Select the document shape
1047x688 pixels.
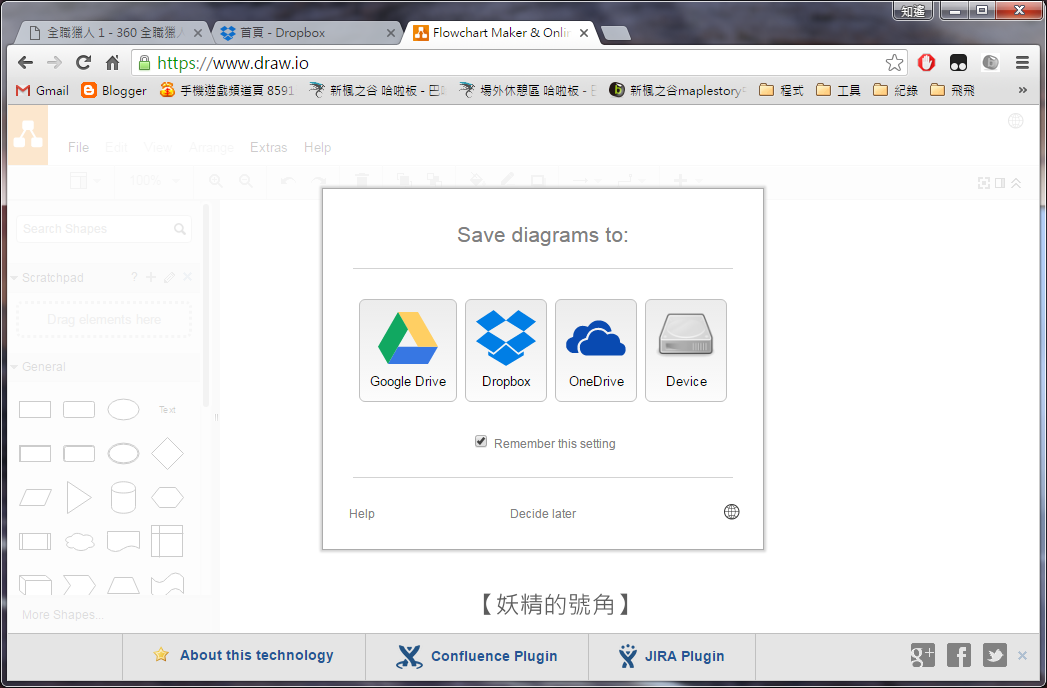pyautogui.click(x=124, y=541)
